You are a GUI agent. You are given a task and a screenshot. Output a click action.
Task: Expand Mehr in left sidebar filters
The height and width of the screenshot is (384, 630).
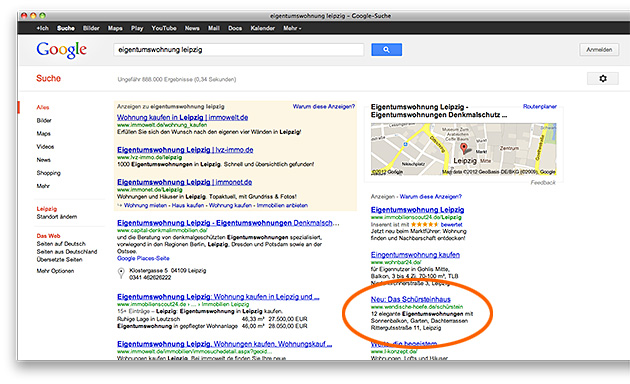tap(43, 186)
